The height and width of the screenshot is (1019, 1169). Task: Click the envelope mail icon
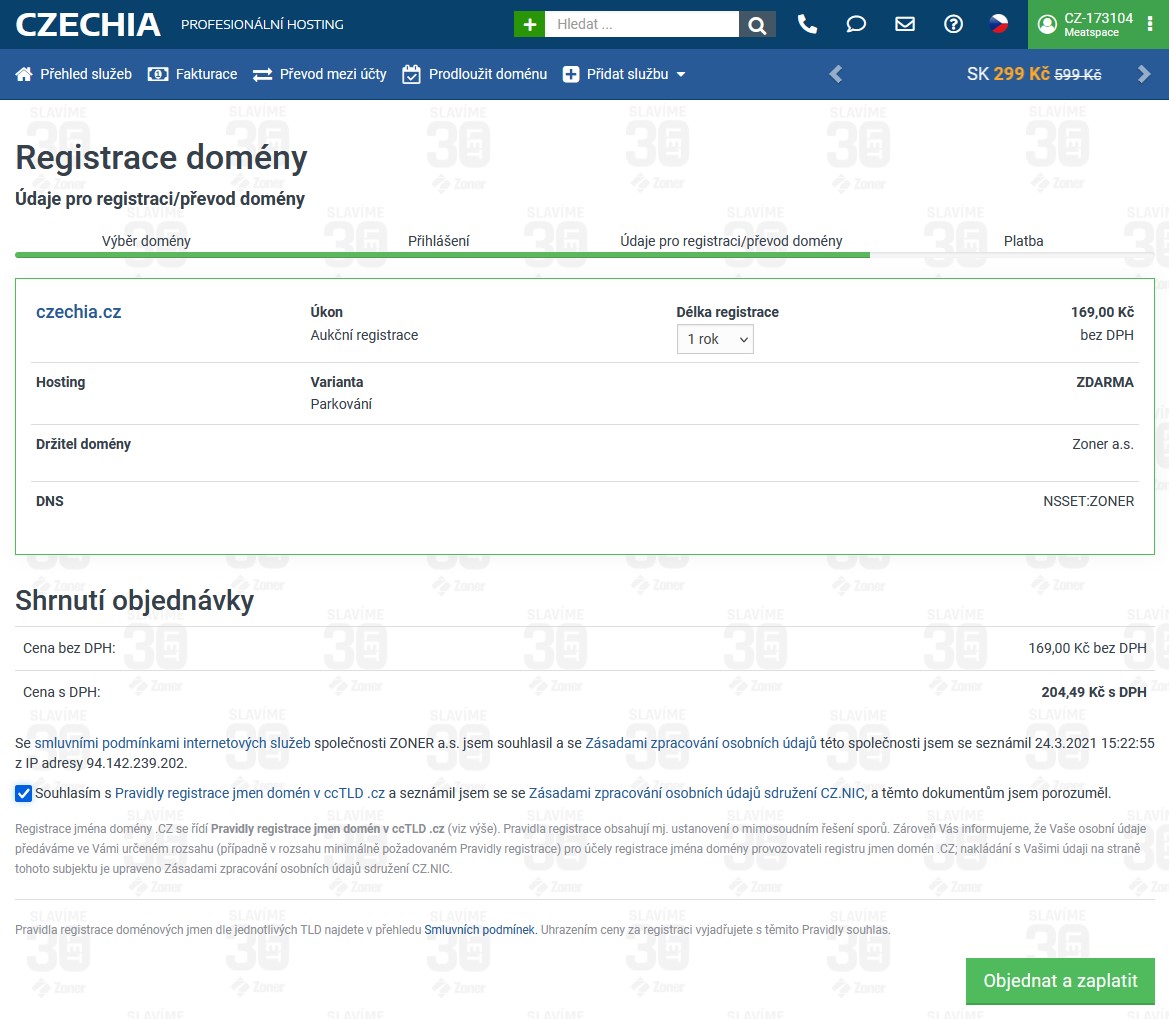905,24
